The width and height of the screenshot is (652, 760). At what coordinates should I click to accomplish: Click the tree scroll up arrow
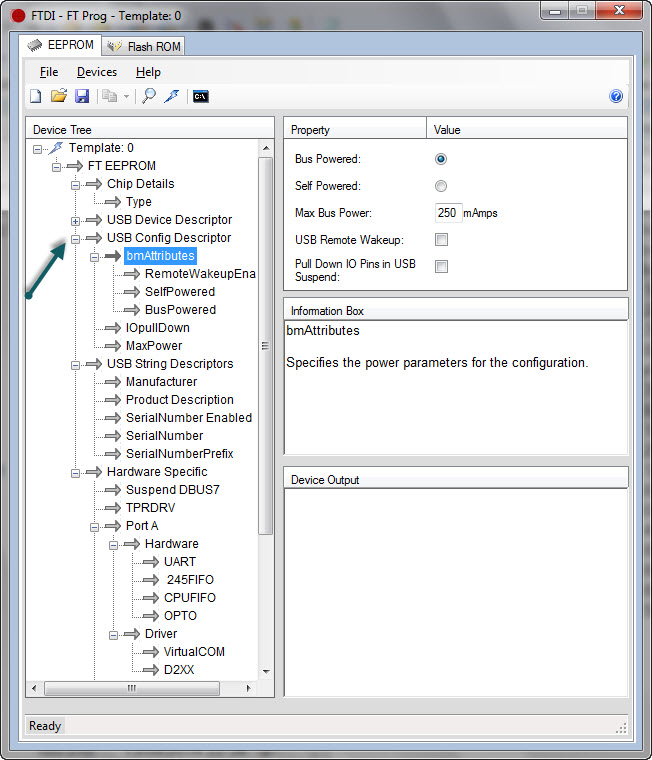click(x=266, y=147)
